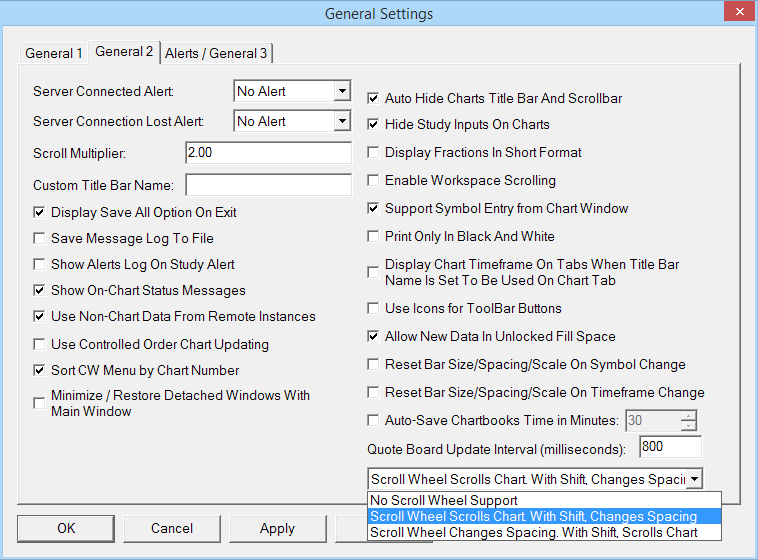Choose Scroll Wheel Changes Spacing. With Shift, Scrolls Chart
Image resolution: width=758 pixels, height=560 pixels.
point(544,532)
